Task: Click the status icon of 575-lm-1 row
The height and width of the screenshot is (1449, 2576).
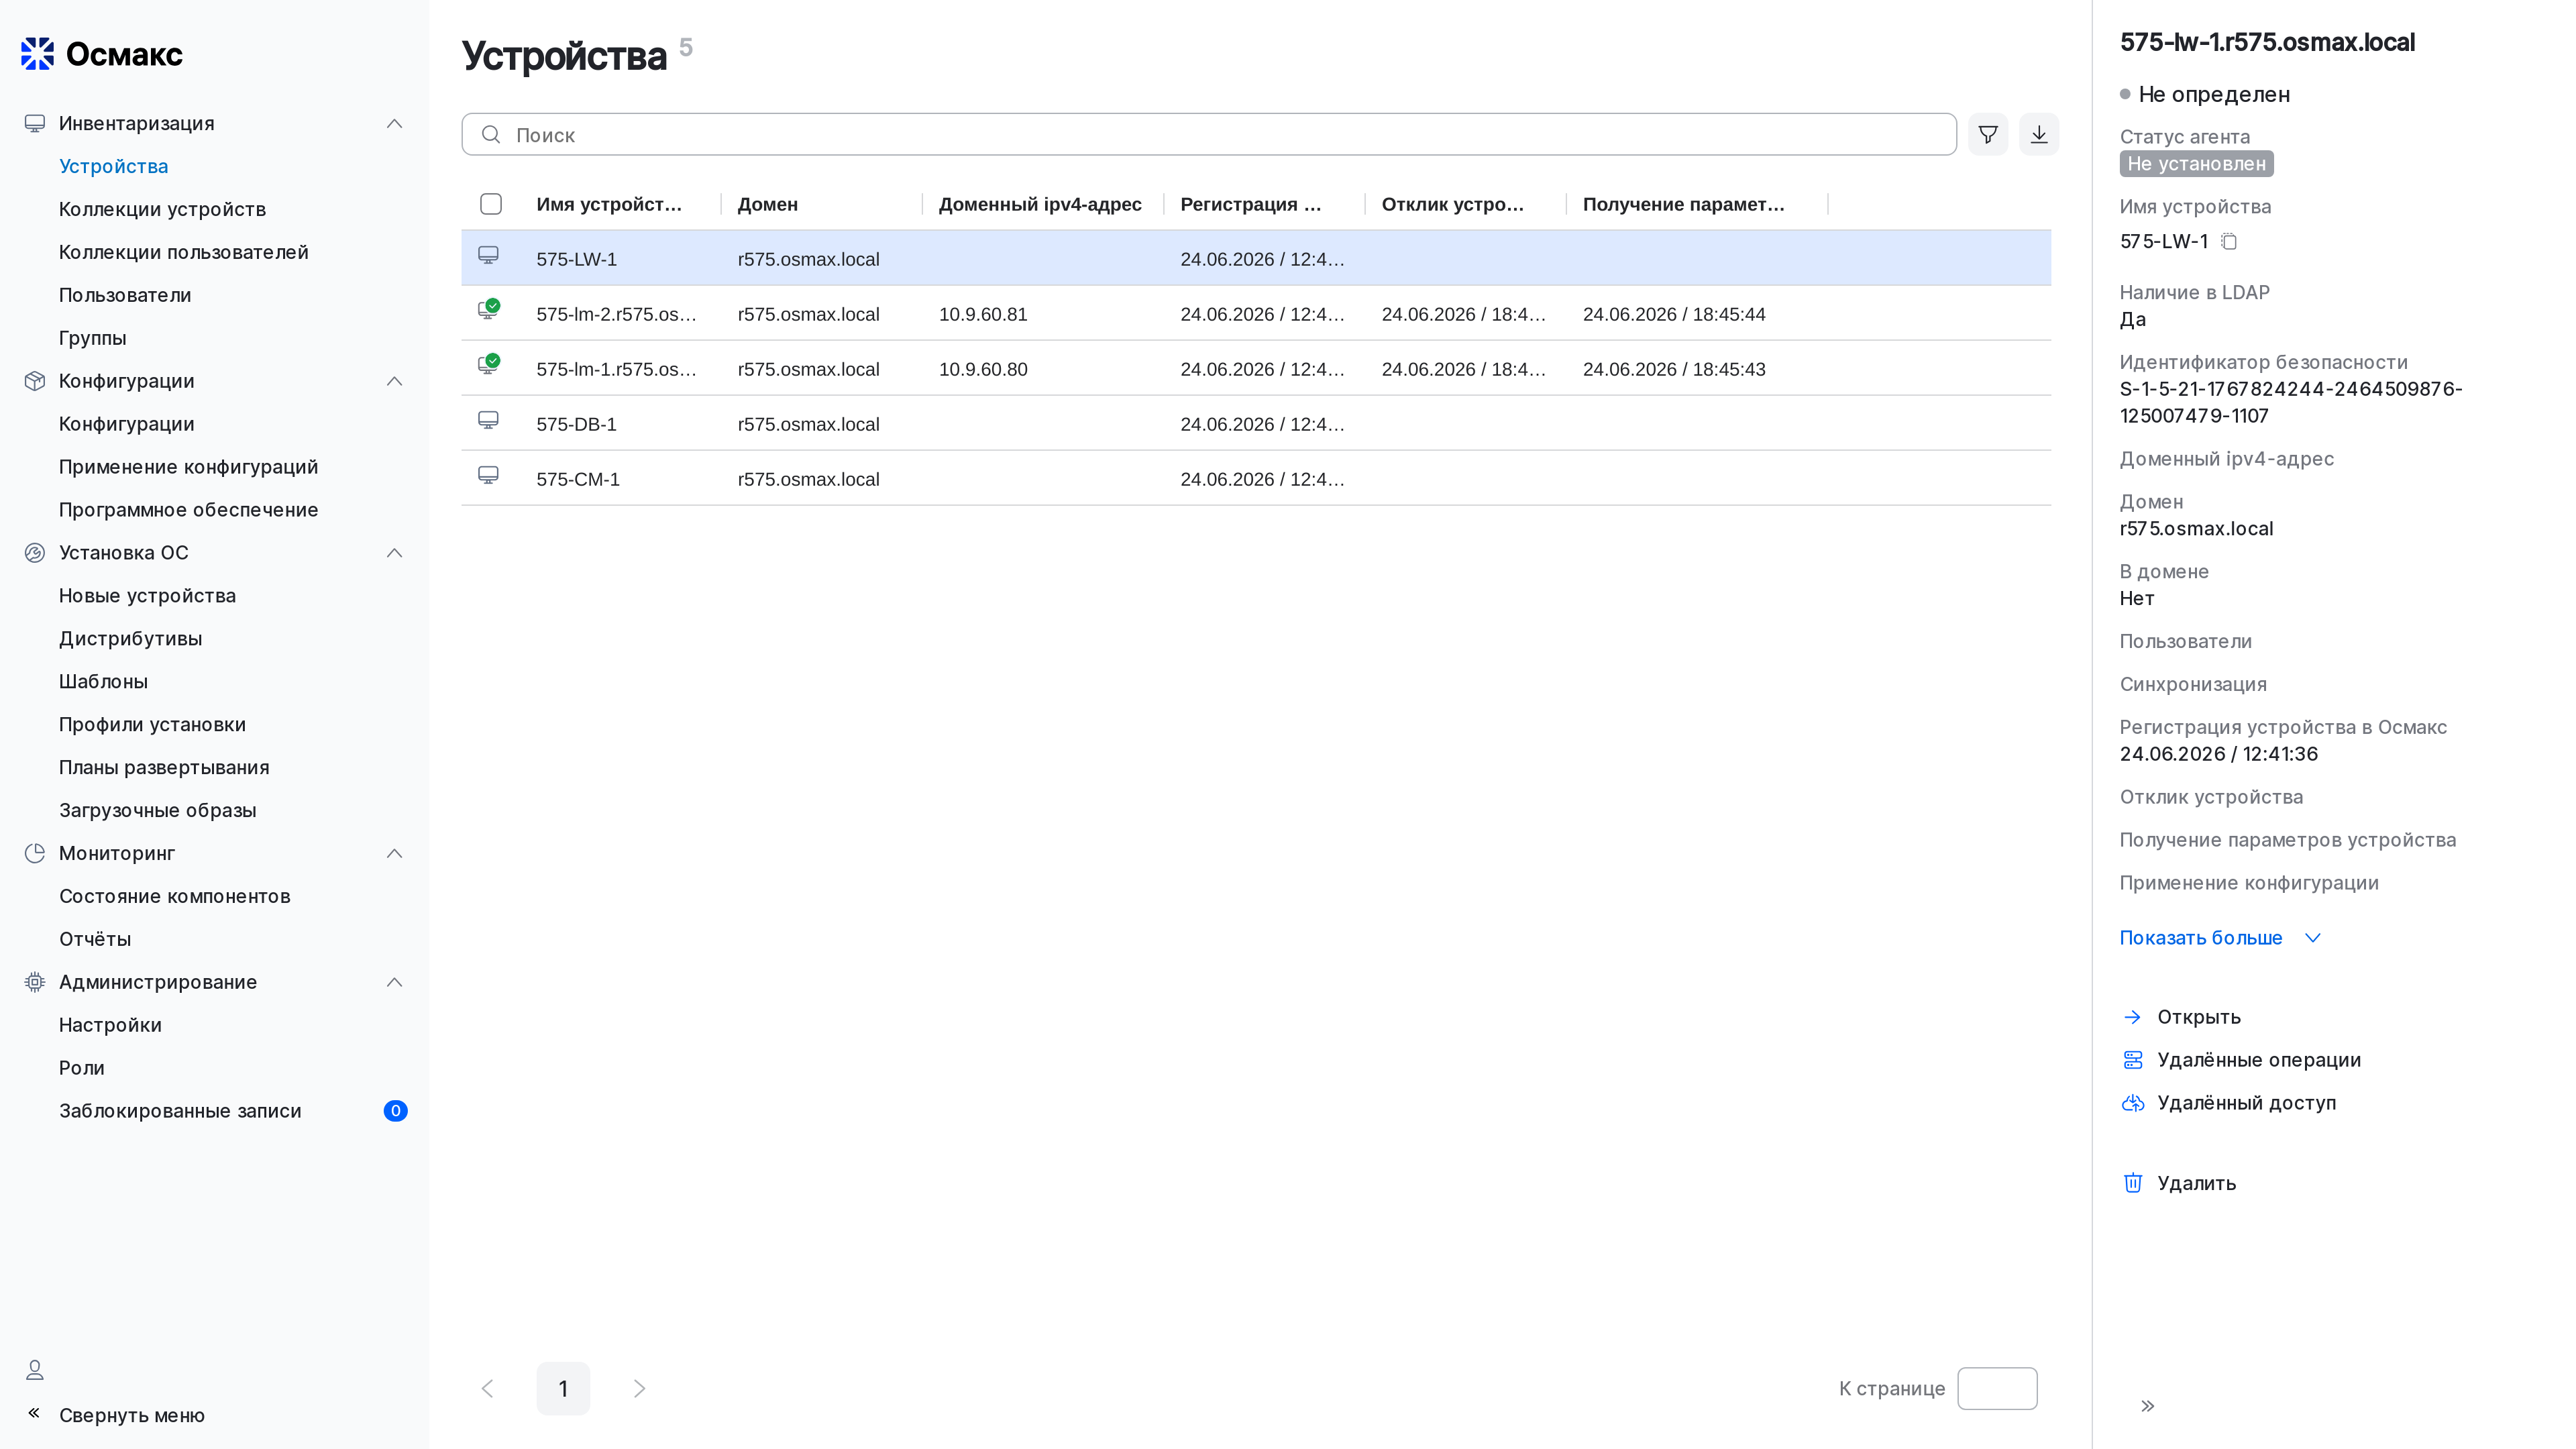Action: click(488, 365)
